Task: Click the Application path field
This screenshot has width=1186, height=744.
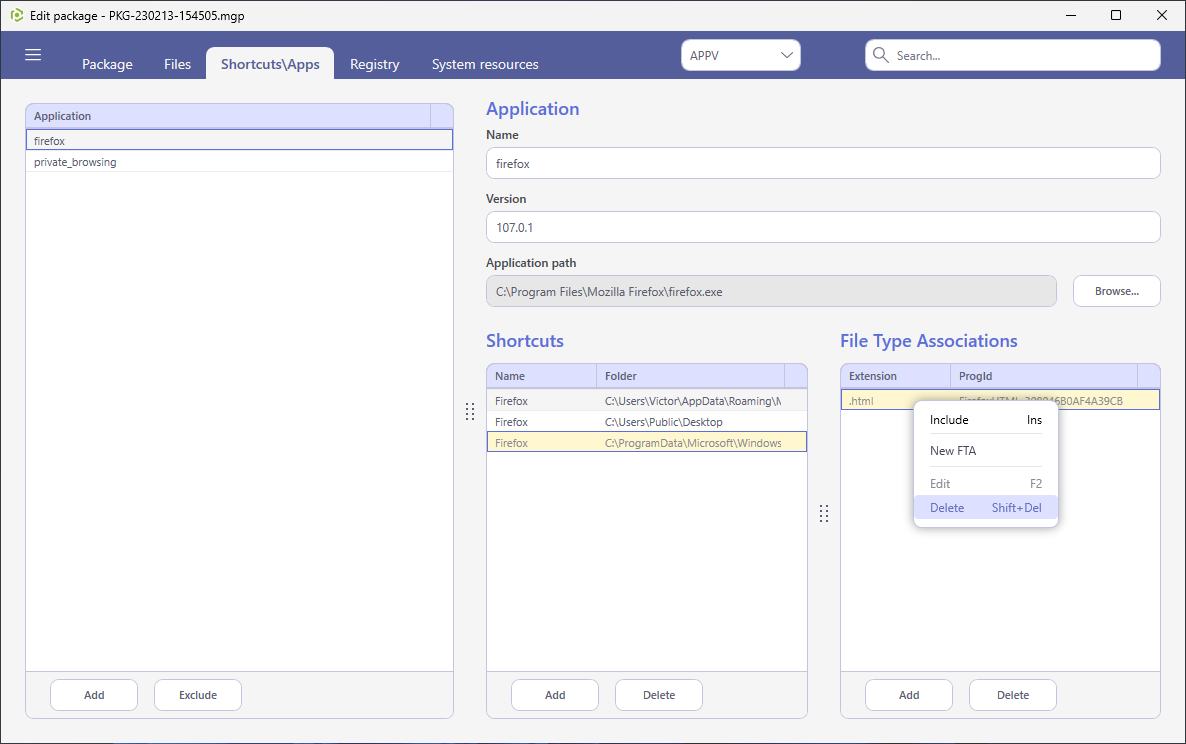Action: 771,291
